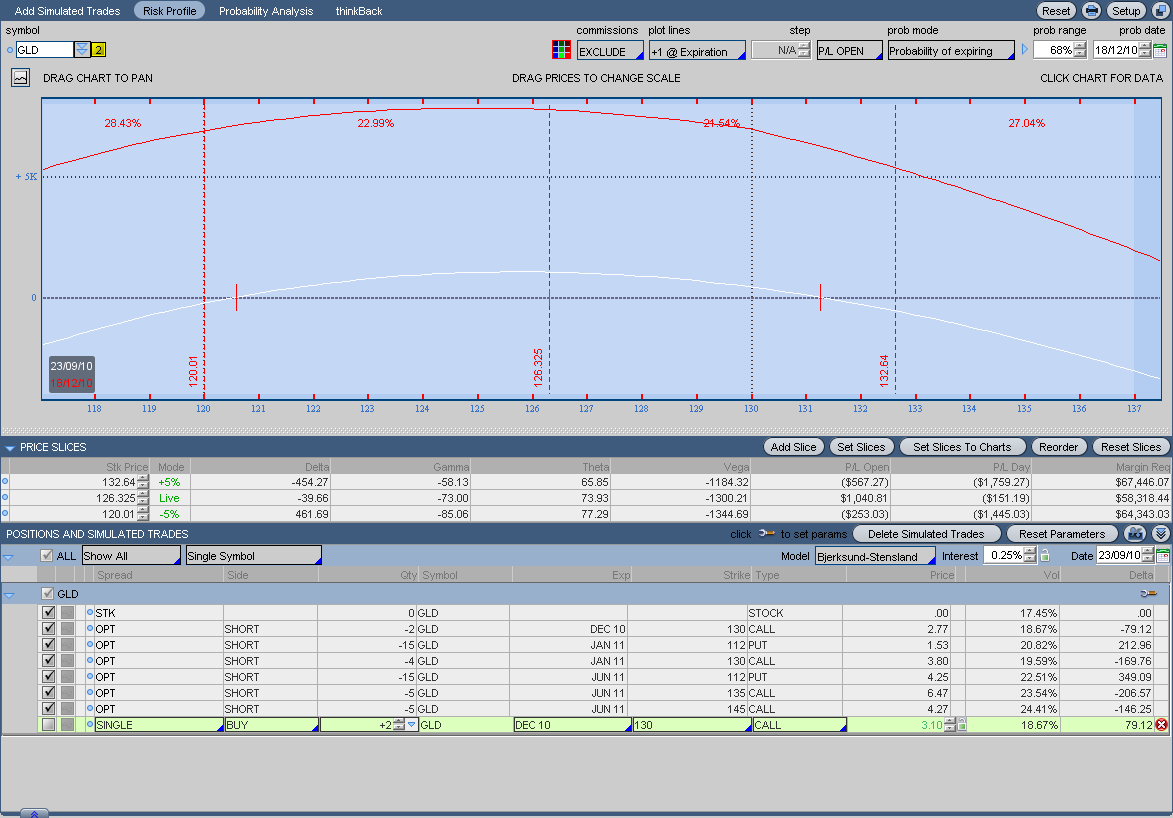The image size is (1173, 818).
Task: Toggle the ALL positions checkbox
Action: click(46, 556)
